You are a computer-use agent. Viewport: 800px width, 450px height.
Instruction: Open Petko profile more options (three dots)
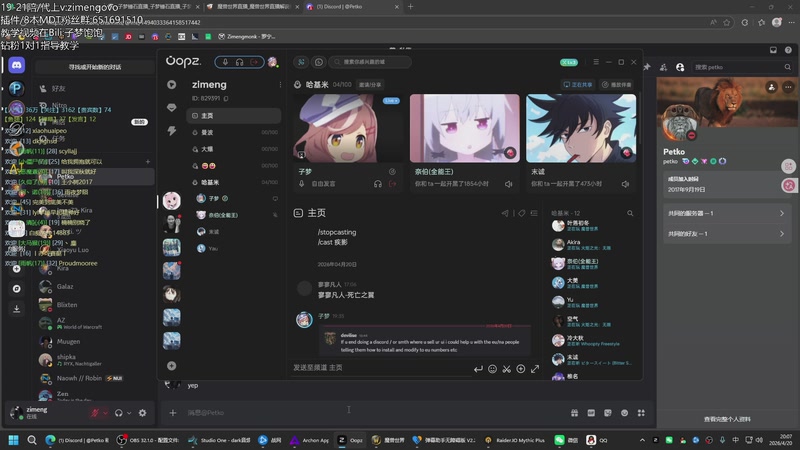tap(788, 87)
